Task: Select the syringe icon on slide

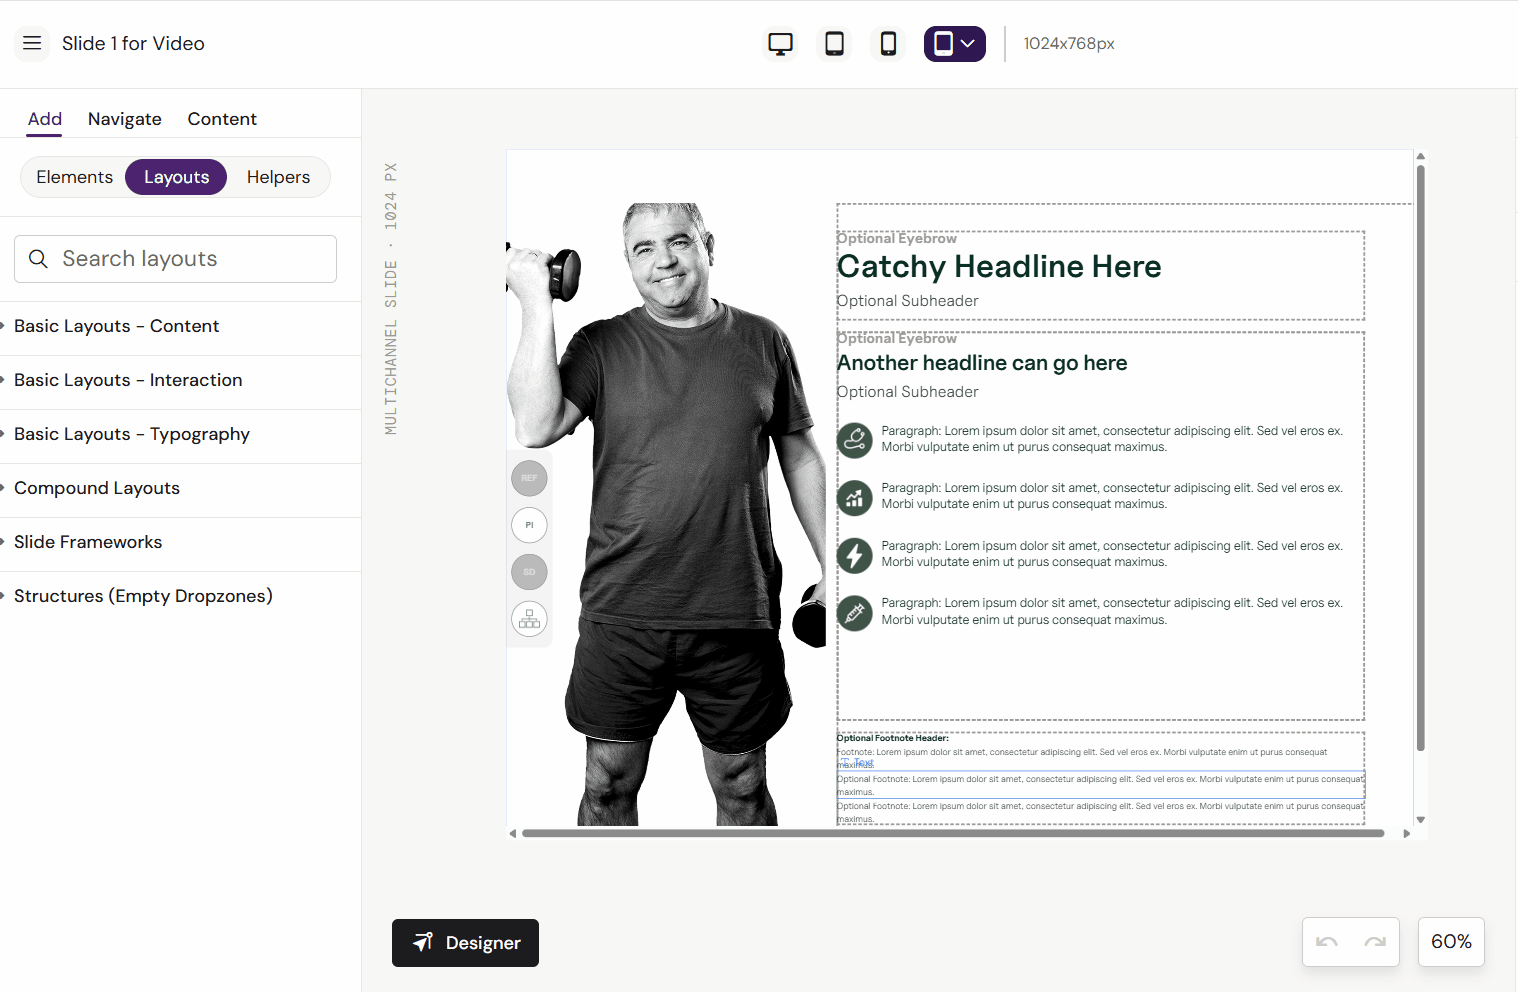Action: pyautogui.click(x=854, y=612)
